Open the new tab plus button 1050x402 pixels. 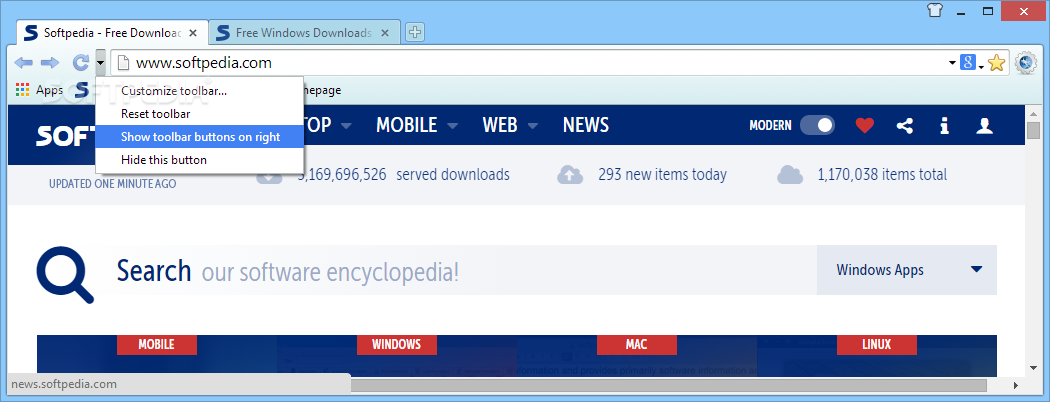415,31
